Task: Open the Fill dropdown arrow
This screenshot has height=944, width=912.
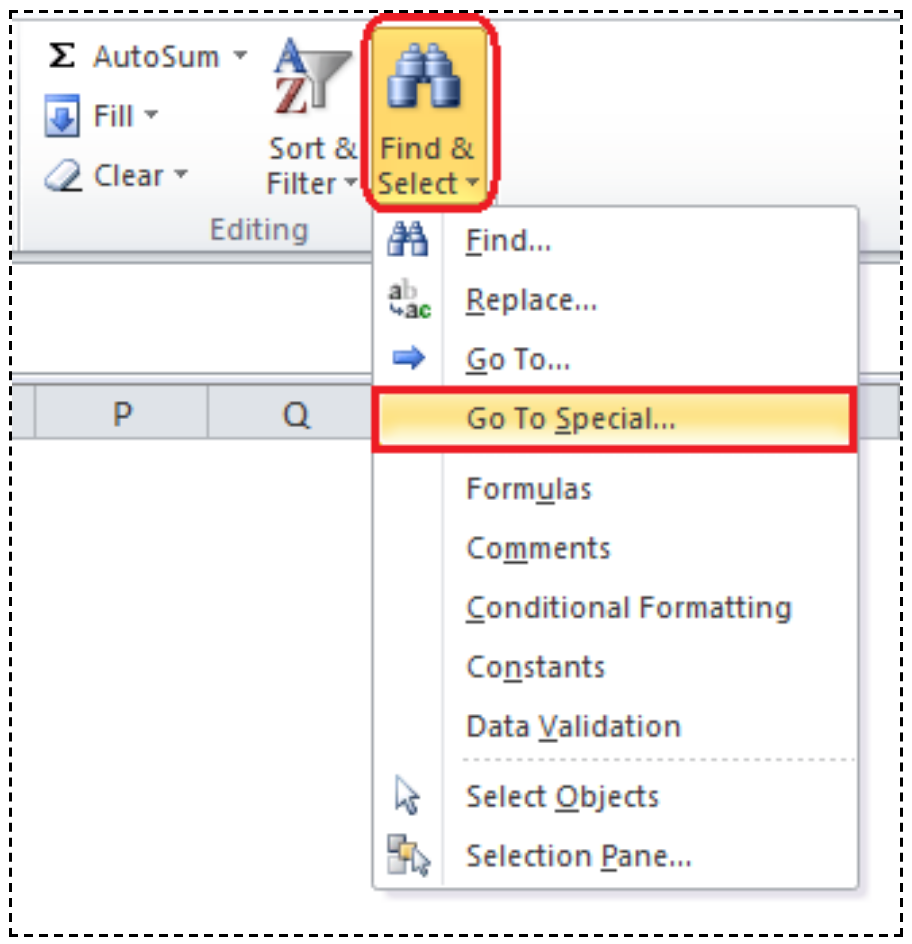Action: [152, 116]
